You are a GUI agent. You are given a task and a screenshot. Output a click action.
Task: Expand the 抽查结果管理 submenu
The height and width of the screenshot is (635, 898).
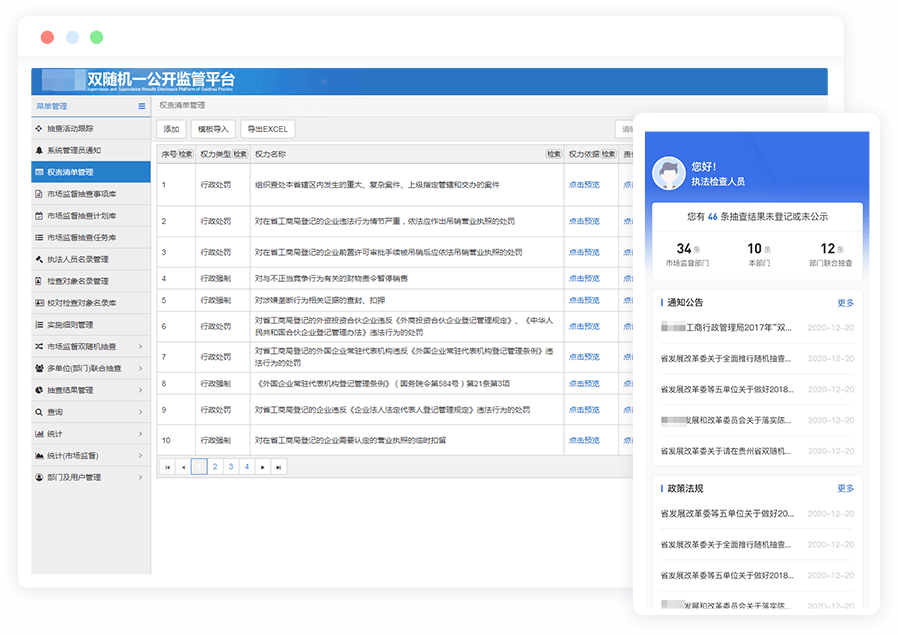(x=141, y=390)
